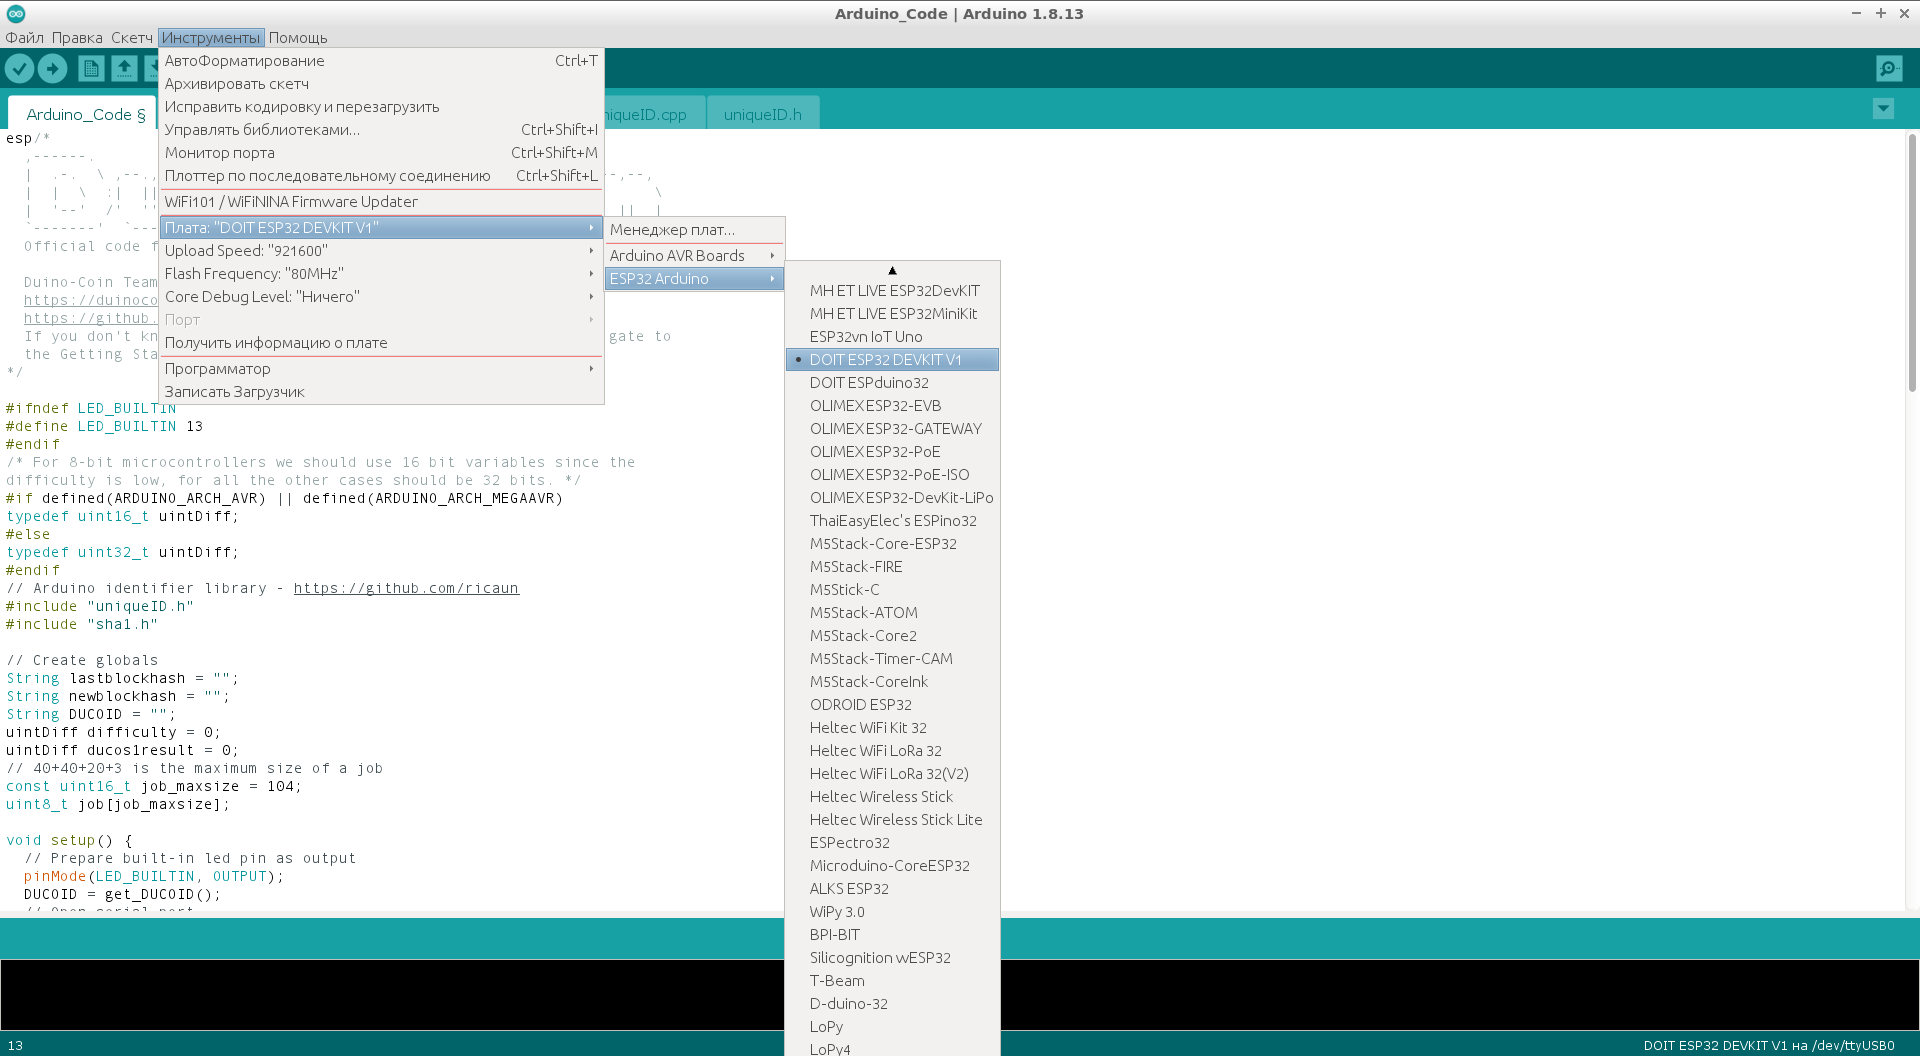Viewport: 1920px width, 1056px height.
Task: Select Исправить кодировку и перезагрузить
Action: (x=381, y=106)
